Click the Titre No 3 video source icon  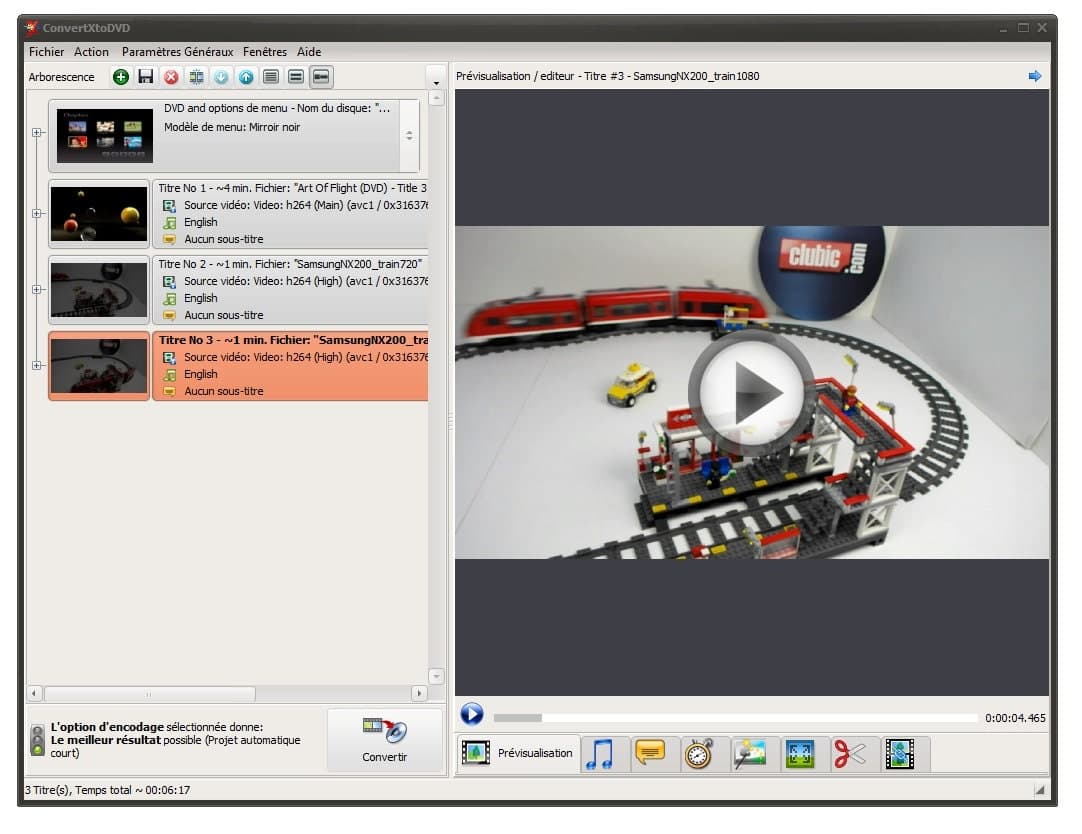(169, 357)
